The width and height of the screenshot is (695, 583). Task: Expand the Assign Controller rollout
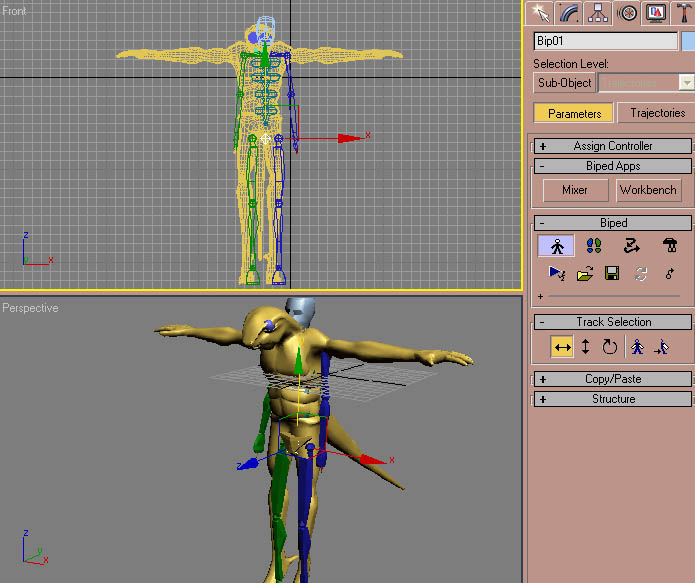[x=612, y=146]
